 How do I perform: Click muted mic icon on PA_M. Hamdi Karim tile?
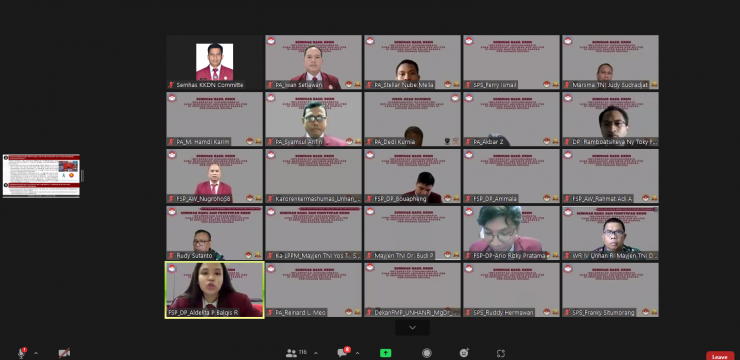(x=171, y=142)
